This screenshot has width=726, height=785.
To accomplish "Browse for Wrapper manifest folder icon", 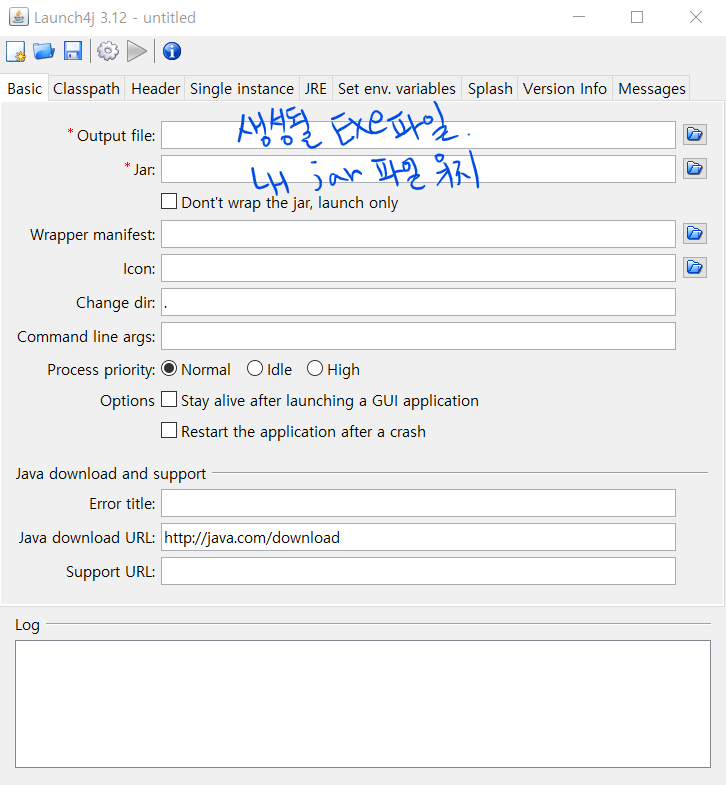I will tap(695, 233).
